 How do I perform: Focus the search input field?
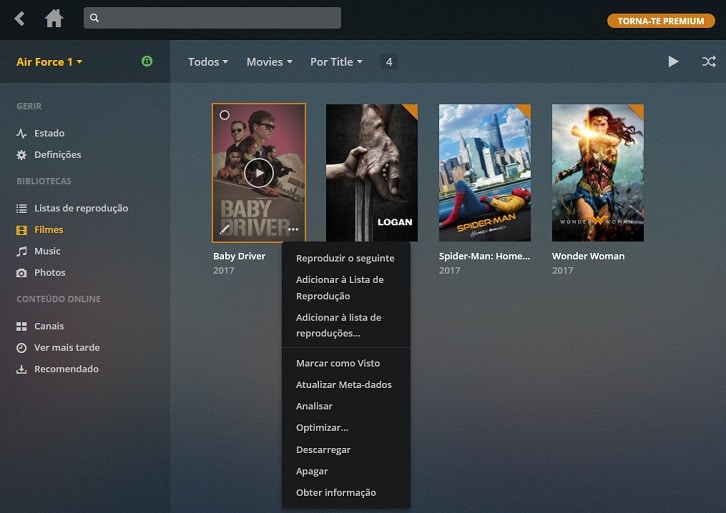pyautogui.click(x=212, y=18)
